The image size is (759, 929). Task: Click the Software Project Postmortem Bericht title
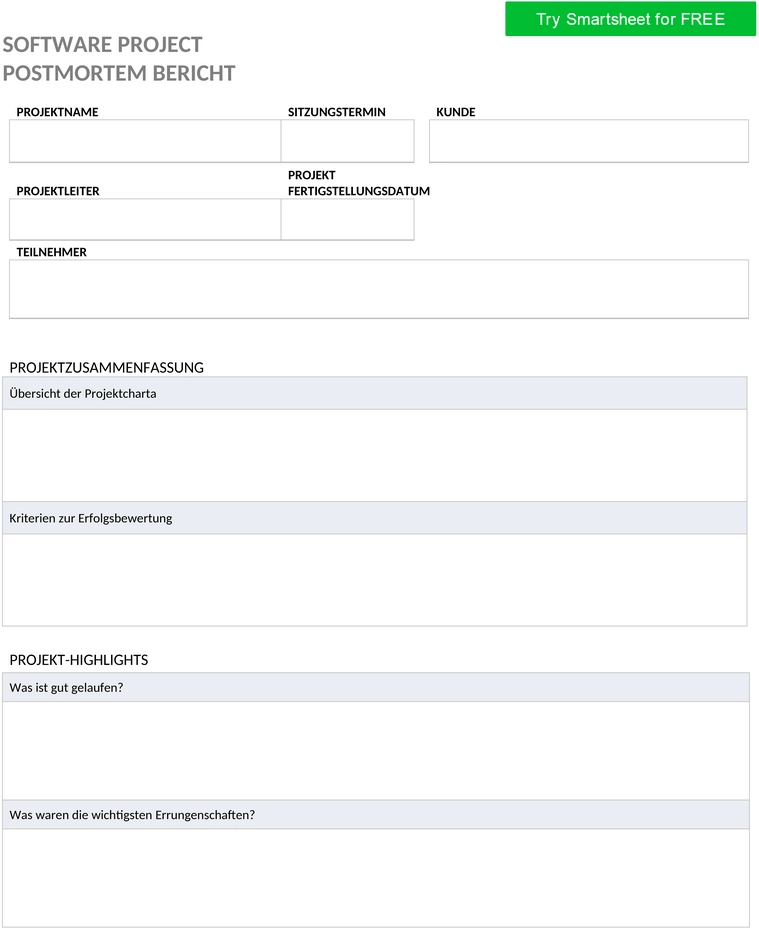click(119, 59)
